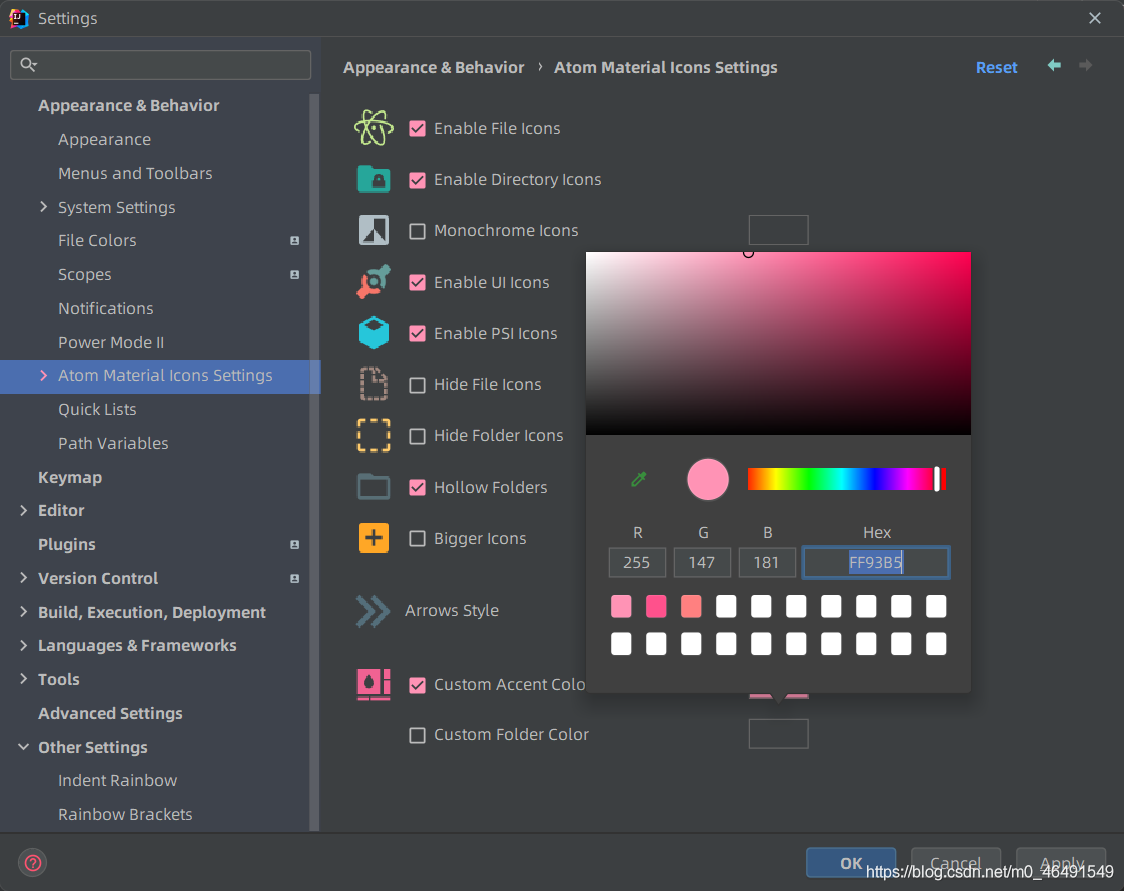Click the IntelliJ logo in title bar
This screenshot has height=891, width=1124.
pos(19,19)
